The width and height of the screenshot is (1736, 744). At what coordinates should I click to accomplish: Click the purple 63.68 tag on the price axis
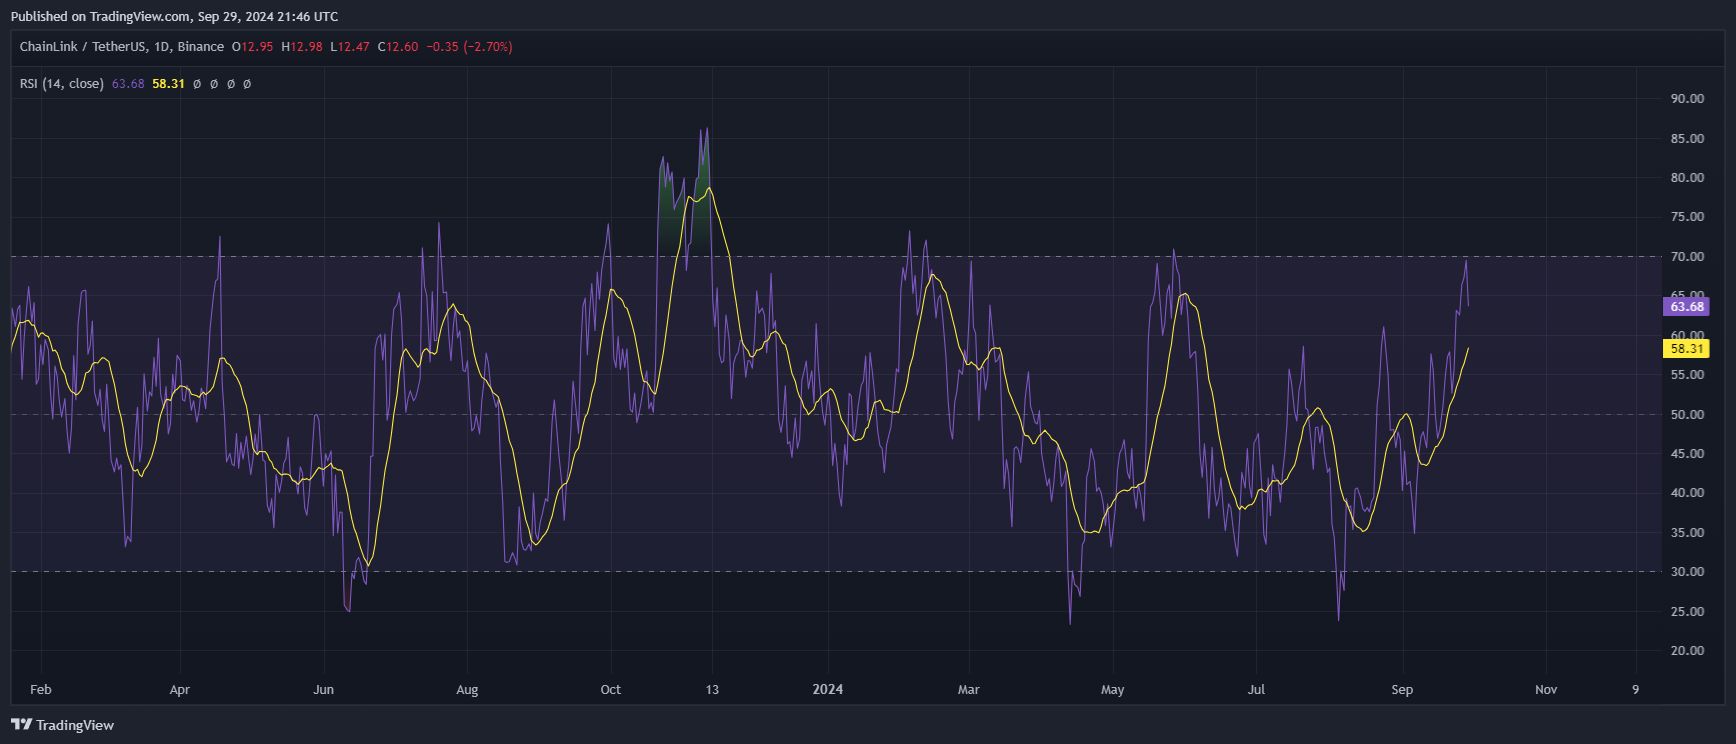coord(1686,307)
